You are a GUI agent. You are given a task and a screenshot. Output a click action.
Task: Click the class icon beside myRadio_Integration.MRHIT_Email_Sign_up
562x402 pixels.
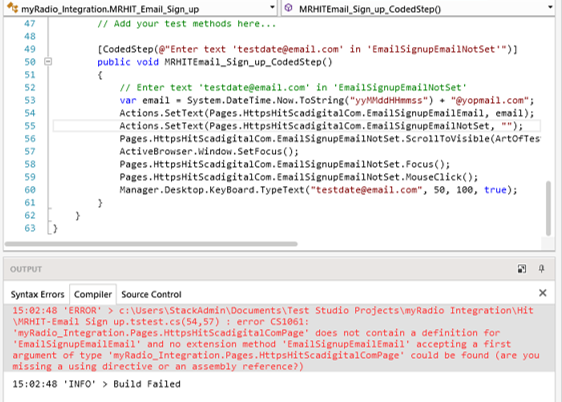click(x=13, y=8)
